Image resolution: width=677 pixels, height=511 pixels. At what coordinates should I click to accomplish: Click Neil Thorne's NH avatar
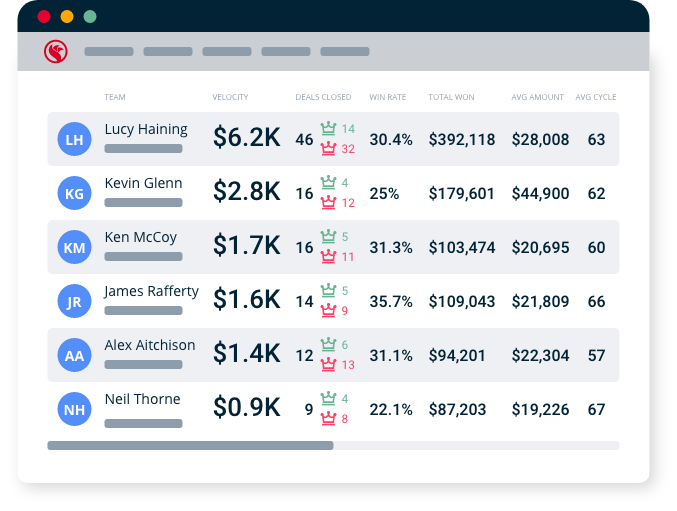74,409
